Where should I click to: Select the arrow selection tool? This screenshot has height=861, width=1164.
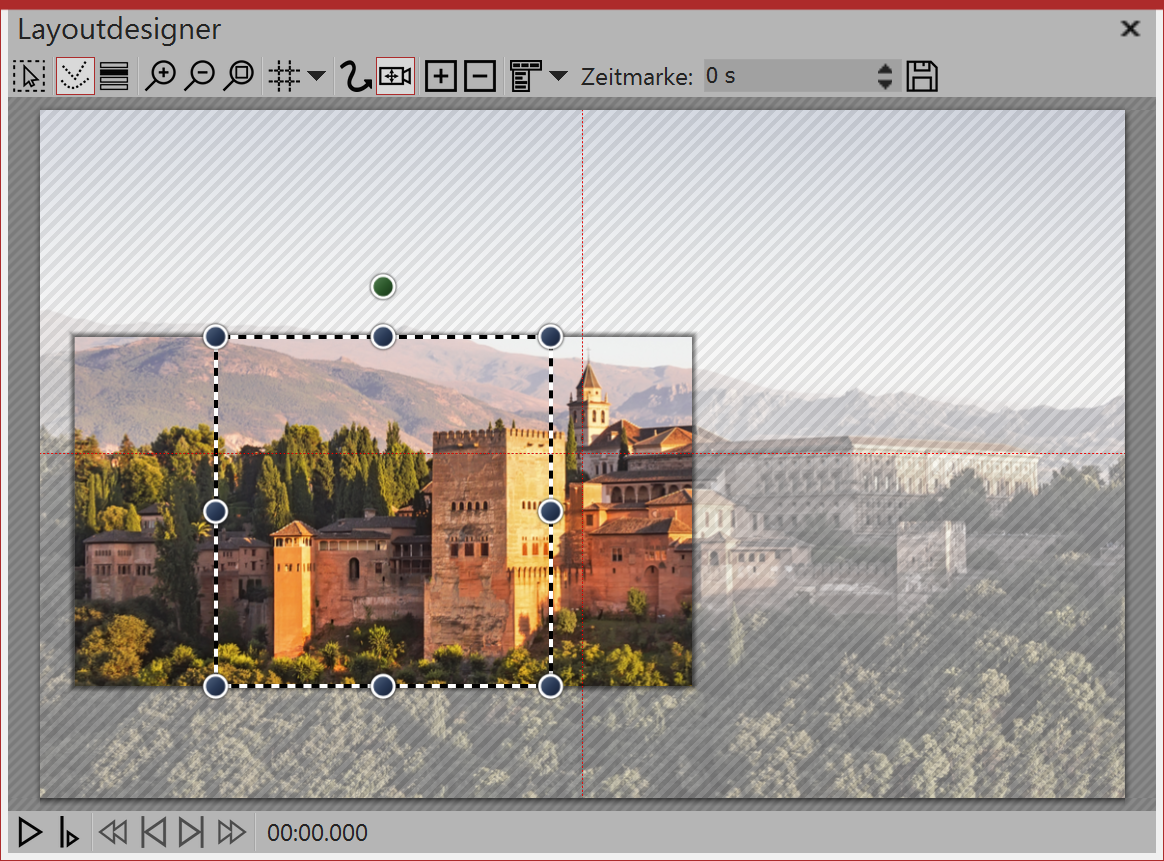pos(29,75)
